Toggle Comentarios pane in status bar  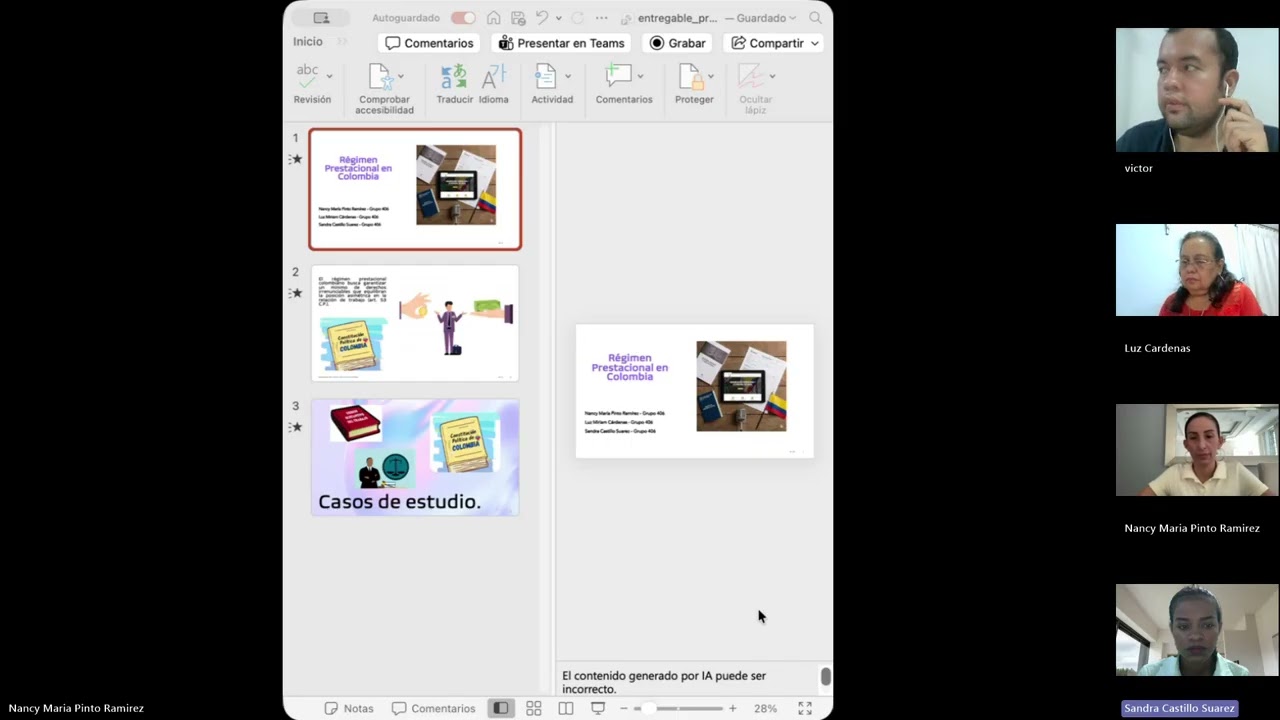coord(433,708)
